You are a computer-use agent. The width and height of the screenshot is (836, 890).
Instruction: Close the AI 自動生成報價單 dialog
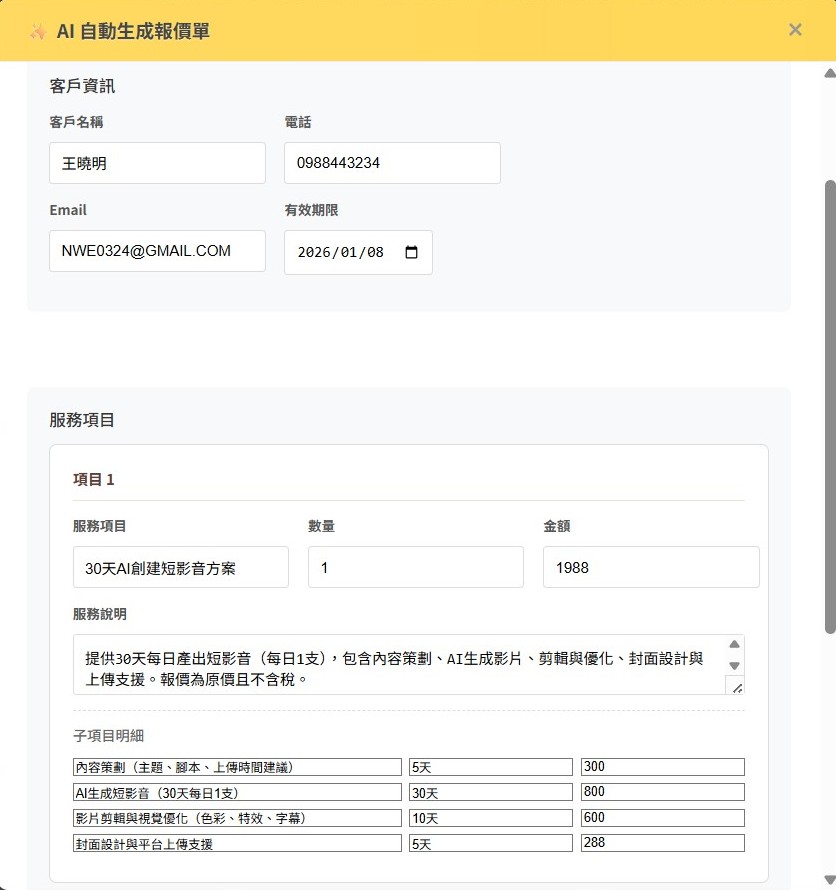pos(795,29)
